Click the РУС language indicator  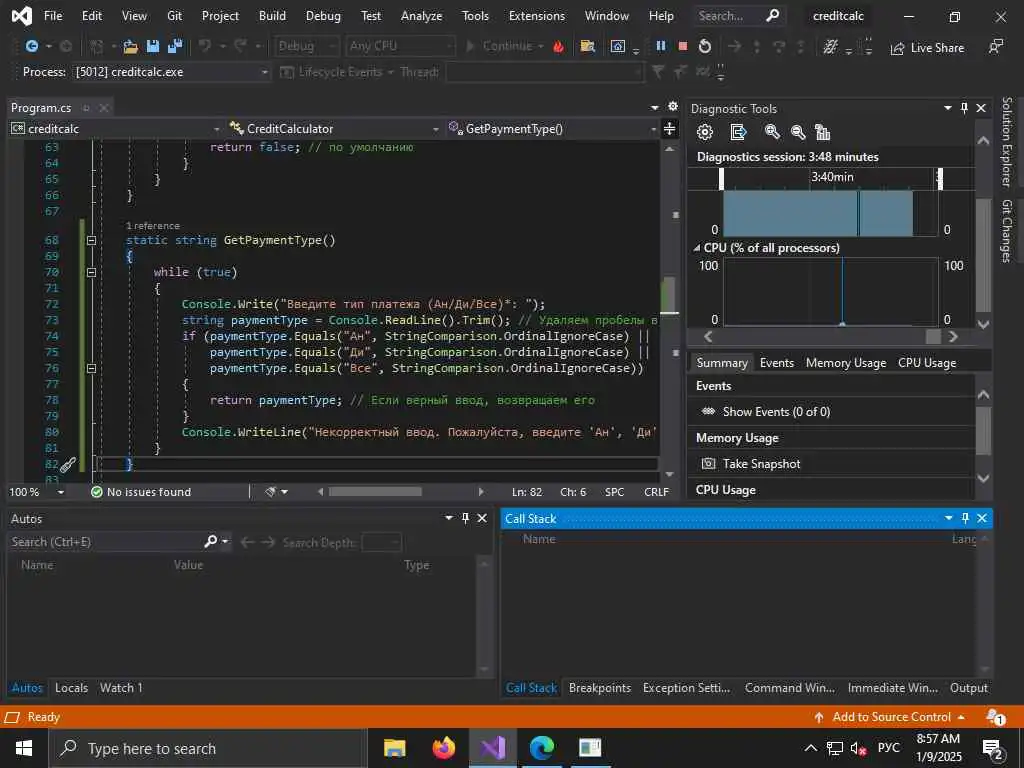coord(888,747)
